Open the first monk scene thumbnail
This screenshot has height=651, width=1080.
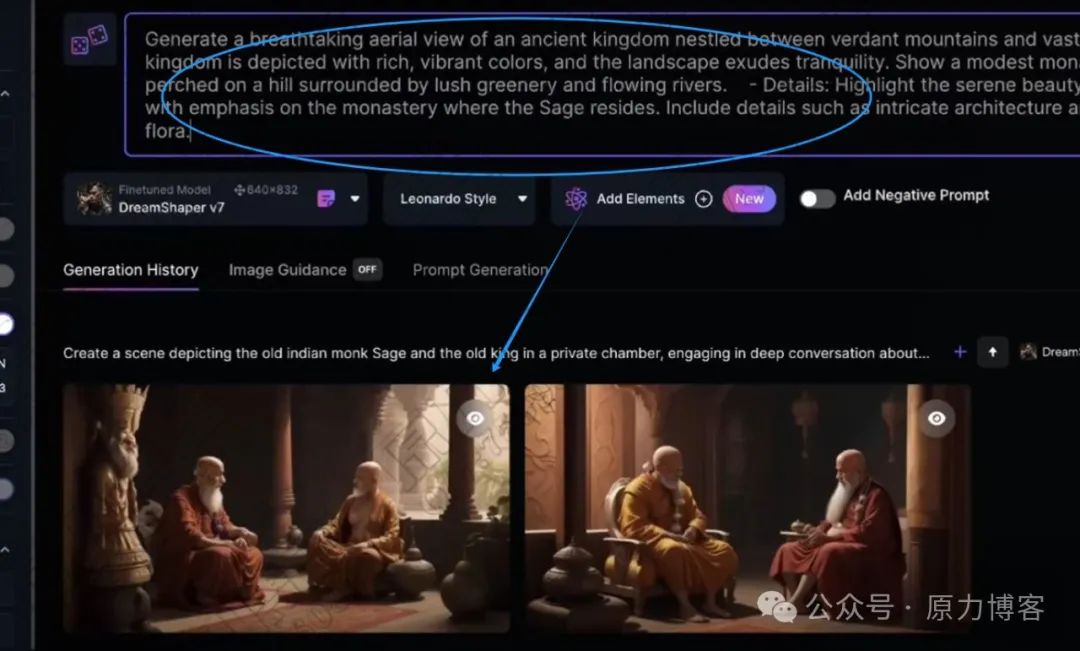(287, 508)
